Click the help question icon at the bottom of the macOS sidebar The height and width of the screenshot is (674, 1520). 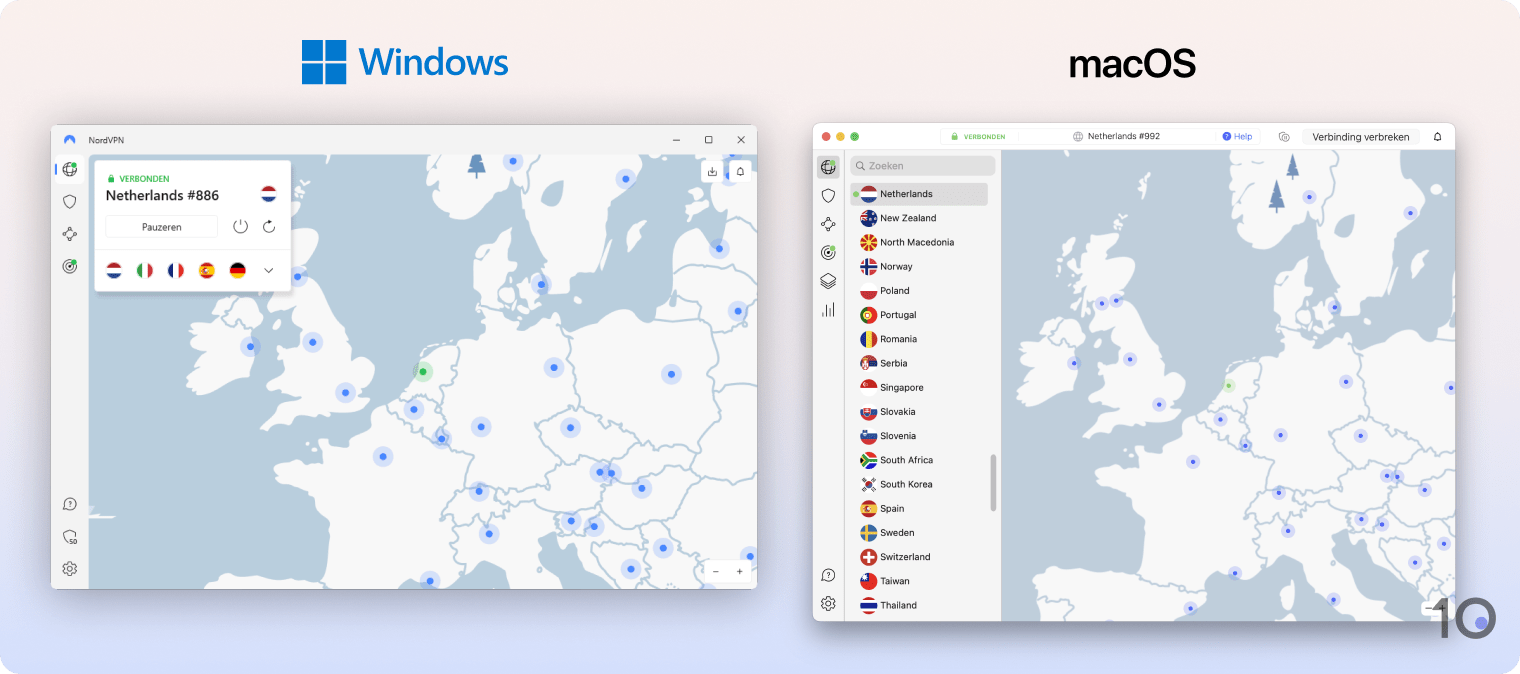point(828,575)
